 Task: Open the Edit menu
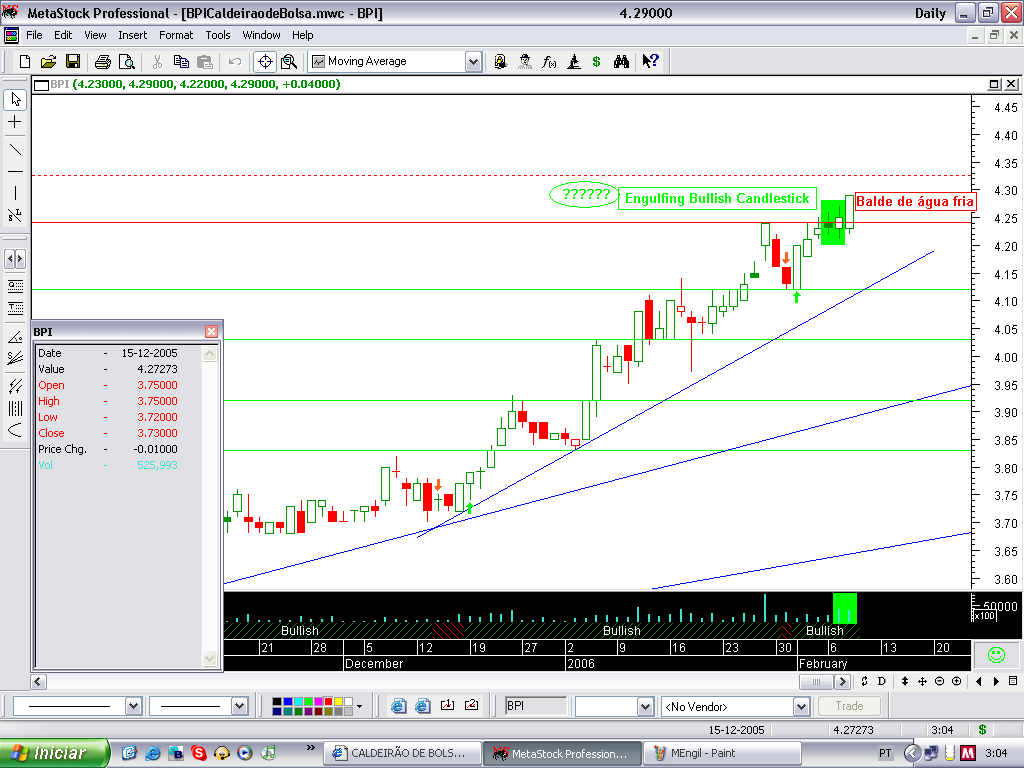coord(63,35)
